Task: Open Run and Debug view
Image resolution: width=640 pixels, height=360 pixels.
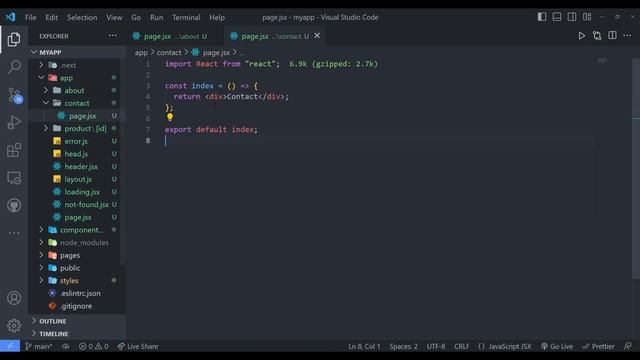Action: coord(14,122)
